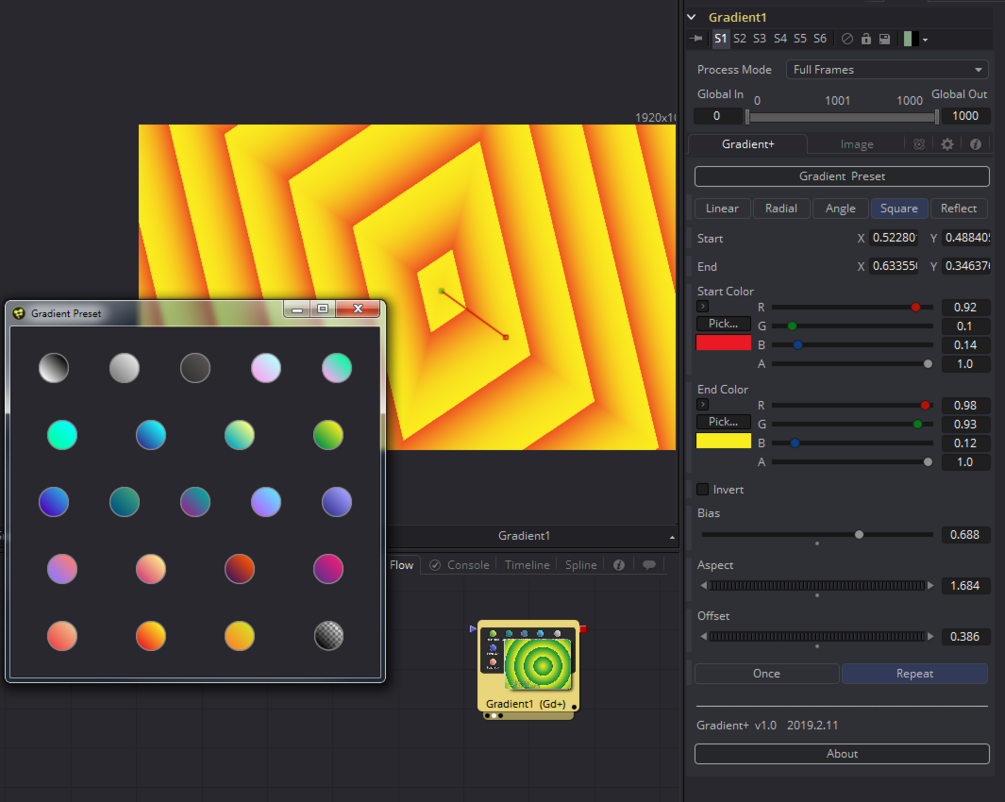Choose the dark gray preset ball
This screenshot has width=1005, height=802.
coord(195,368)
